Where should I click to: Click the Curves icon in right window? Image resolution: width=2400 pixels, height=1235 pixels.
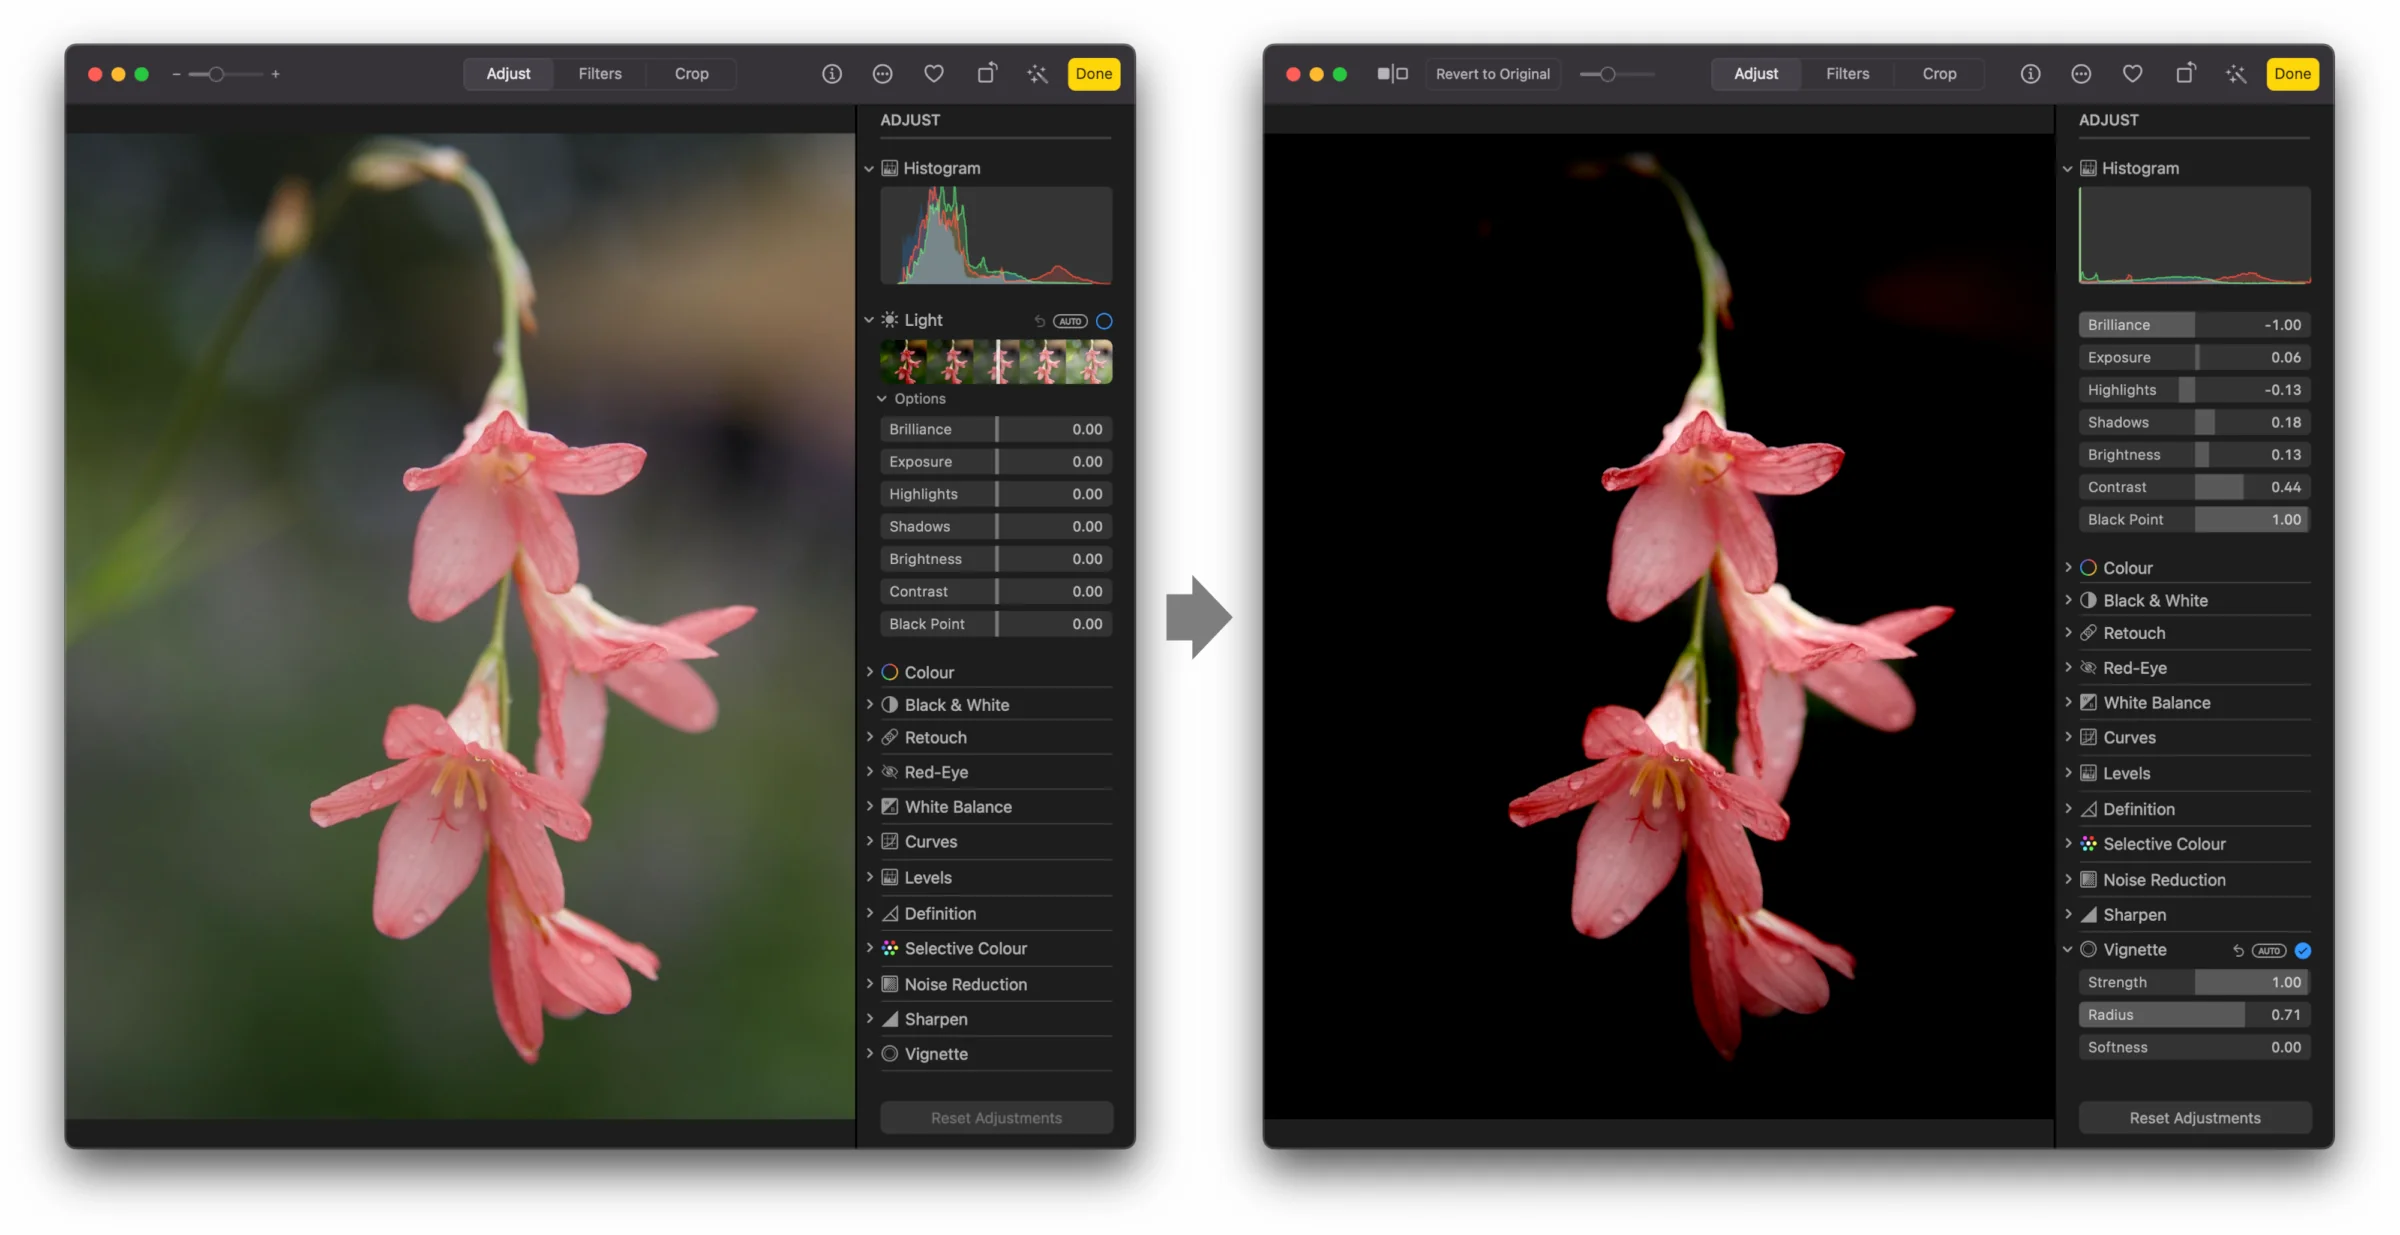2088,737
